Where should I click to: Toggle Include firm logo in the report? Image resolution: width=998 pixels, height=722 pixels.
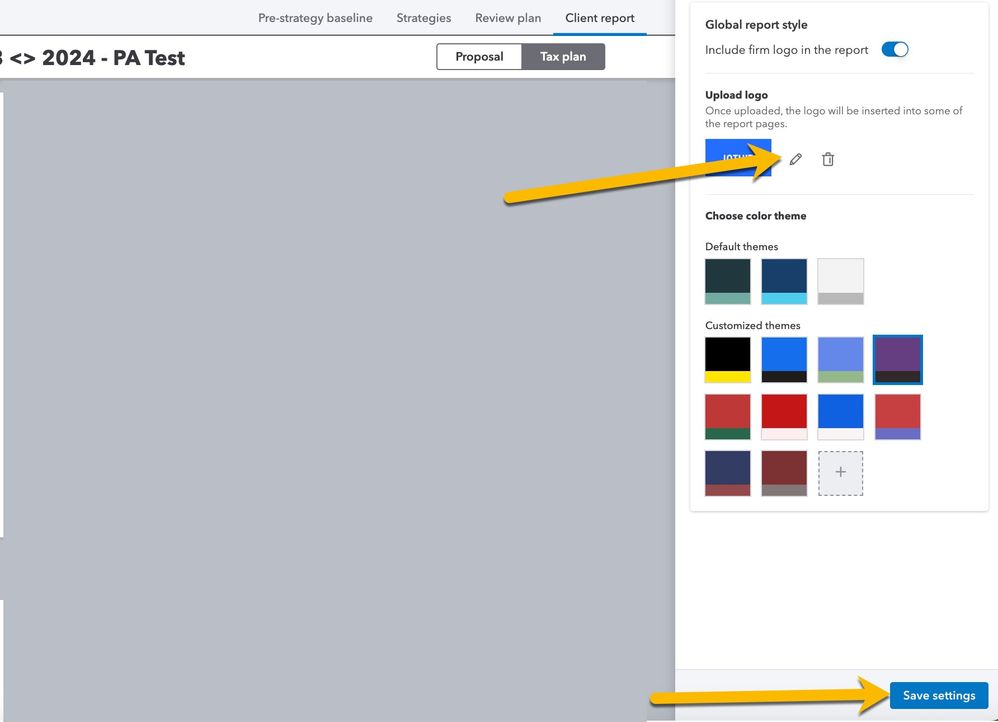pyautogui.click(x=894, y=50)
